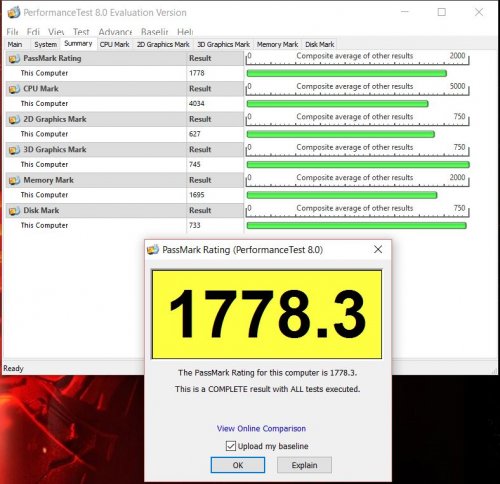Select the Summary tab

point(78,44)
